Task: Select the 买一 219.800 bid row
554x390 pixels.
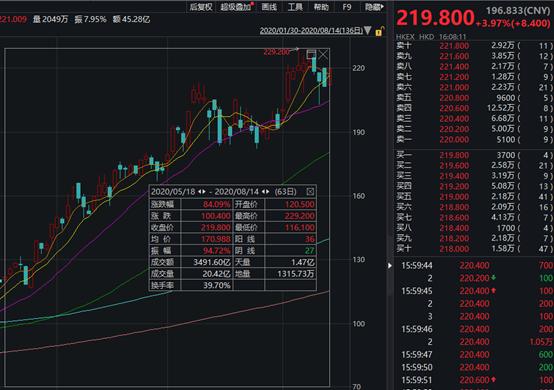Action: click(473, 155)
